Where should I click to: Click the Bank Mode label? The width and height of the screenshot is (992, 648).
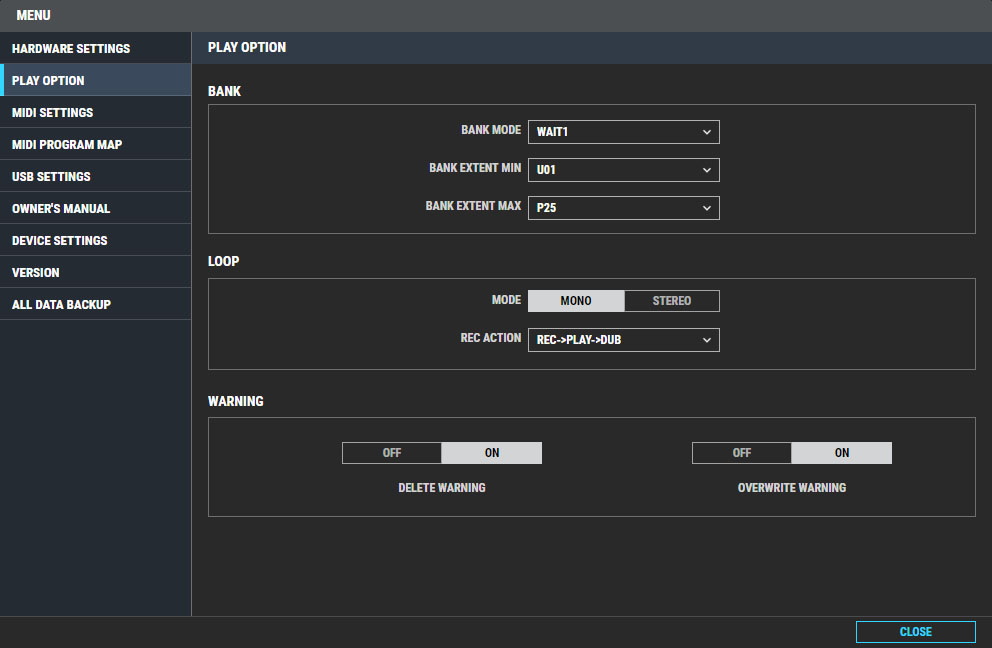point(491,130)
